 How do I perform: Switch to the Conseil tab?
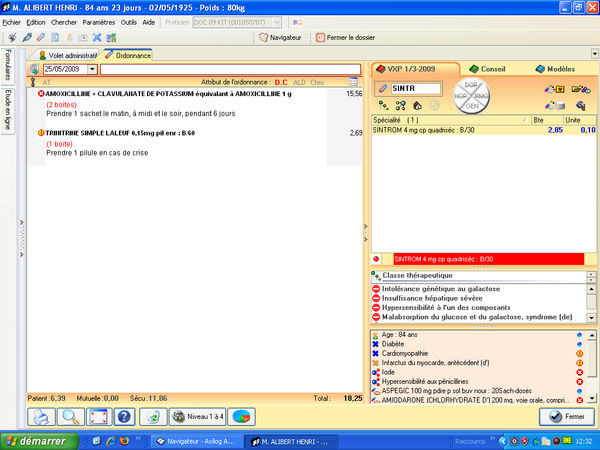(x=487, y=69)
